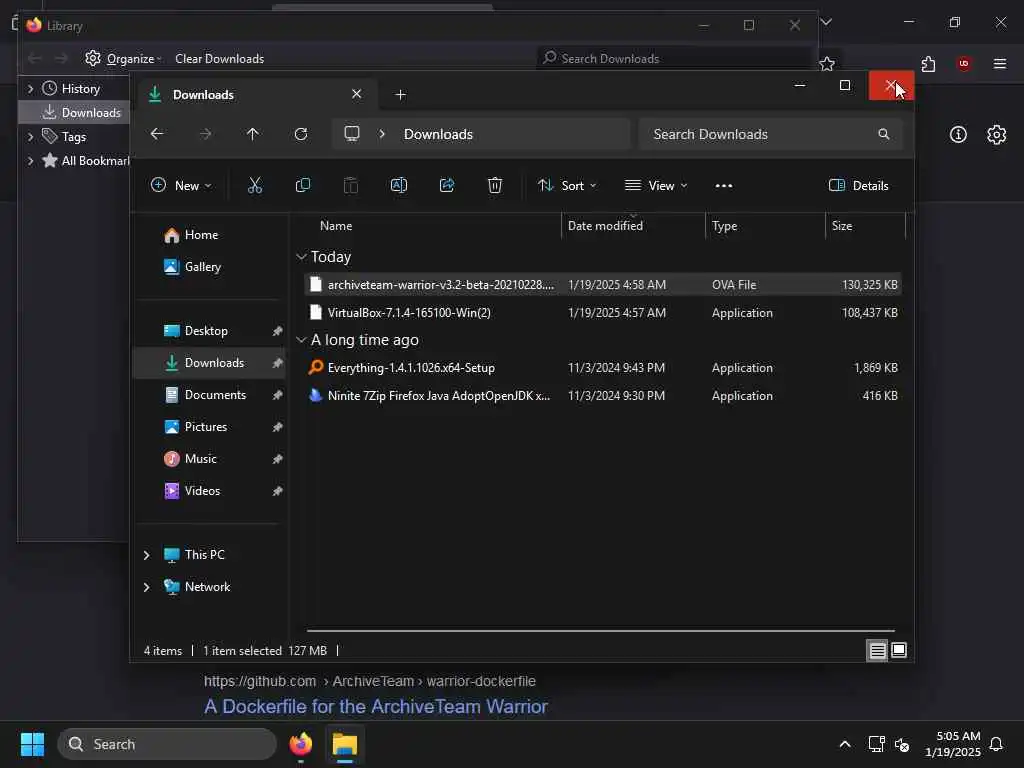The height and width of the screenshot is (768, 1024).
Task: Click the Firefox icon in the taskbar
Action: (301, 744)
